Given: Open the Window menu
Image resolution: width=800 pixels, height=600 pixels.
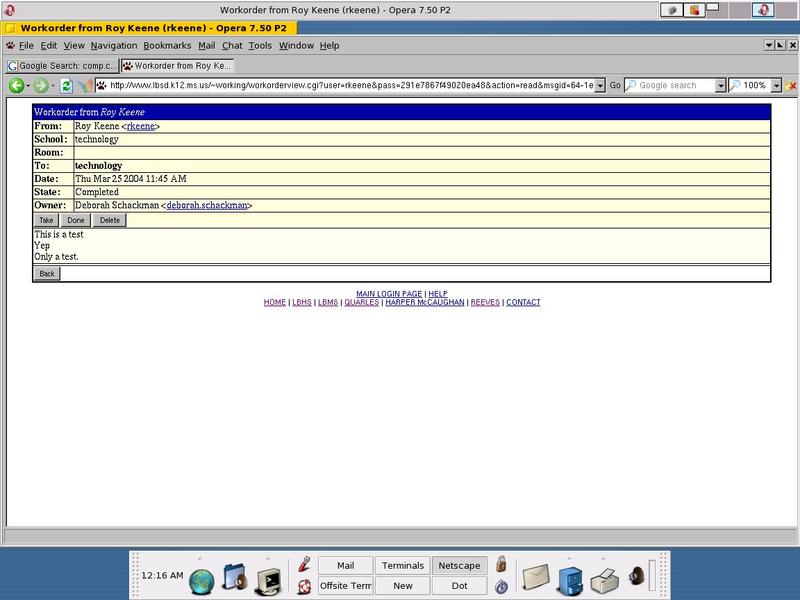Looking at the screenshot, I should pos(296,45).
